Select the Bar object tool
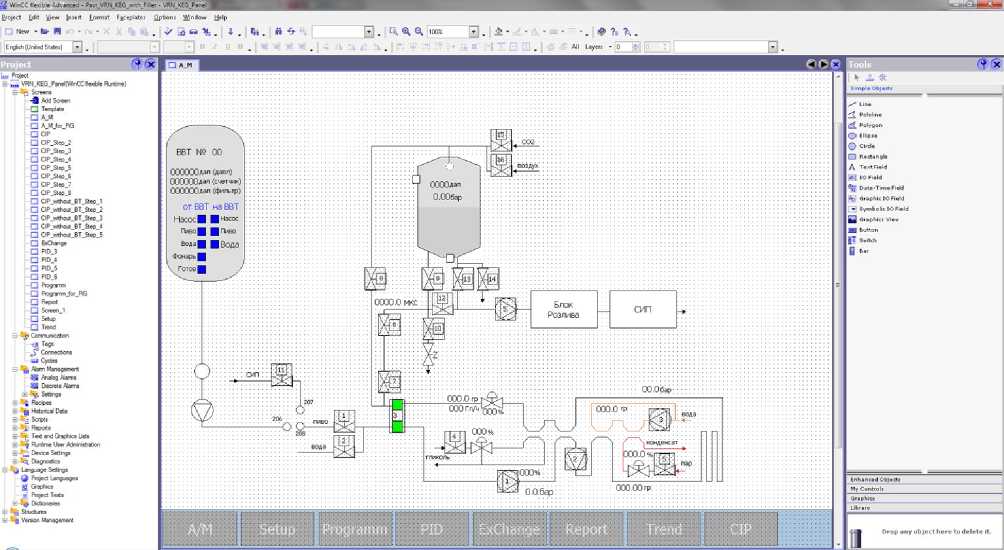This screenshot has height=550, width=1004. 863,251
